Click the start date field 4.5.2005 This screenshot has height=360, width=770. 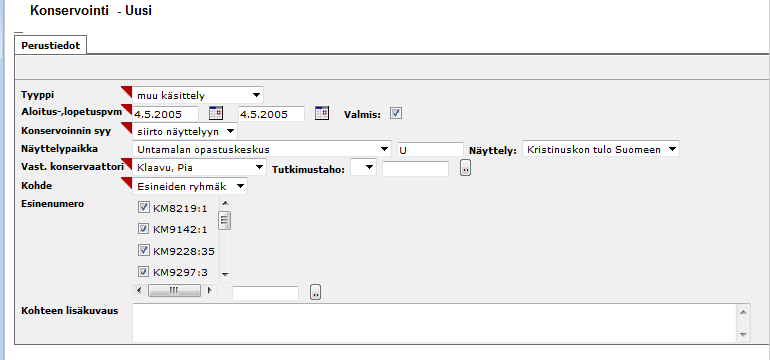click(x=165, y=114)
